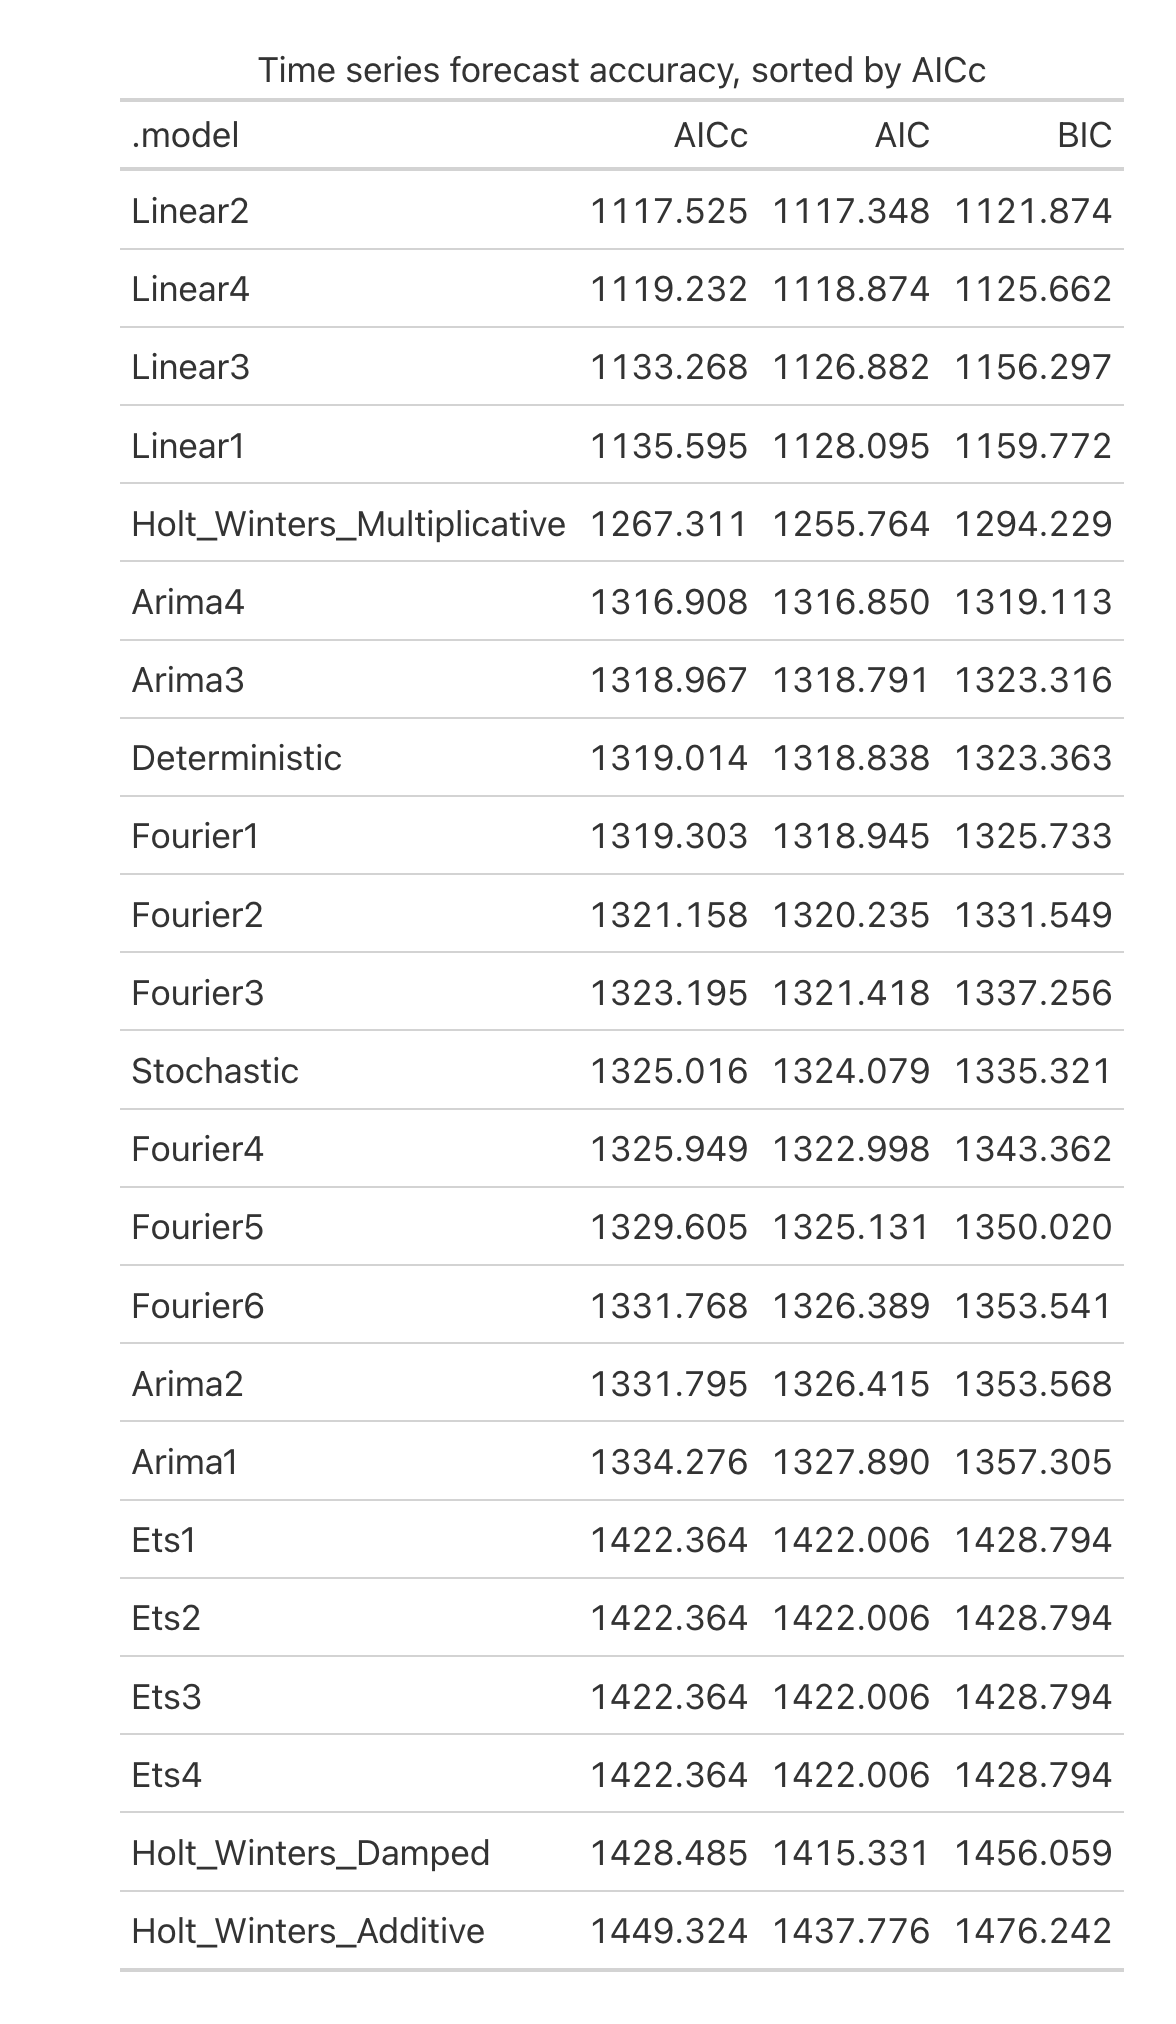
Task: Click the Linear4 model name
Action: (190, 289)
